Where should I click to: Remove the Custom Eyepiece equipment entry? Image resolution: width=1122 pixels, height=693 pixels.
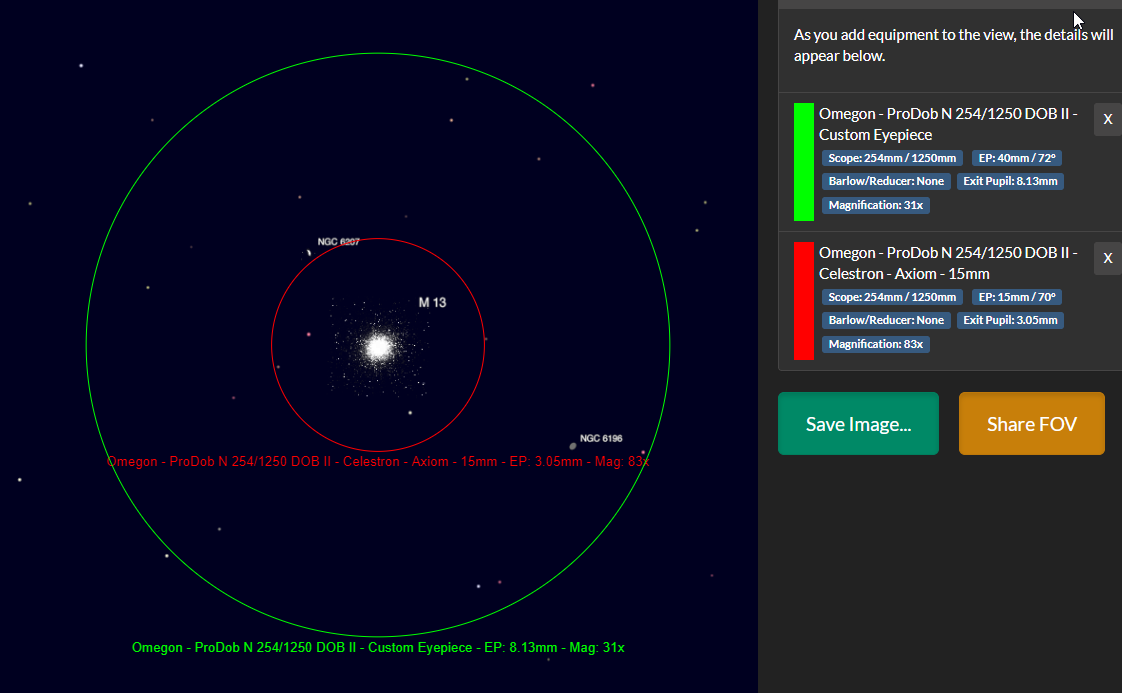coord(1107,120)
